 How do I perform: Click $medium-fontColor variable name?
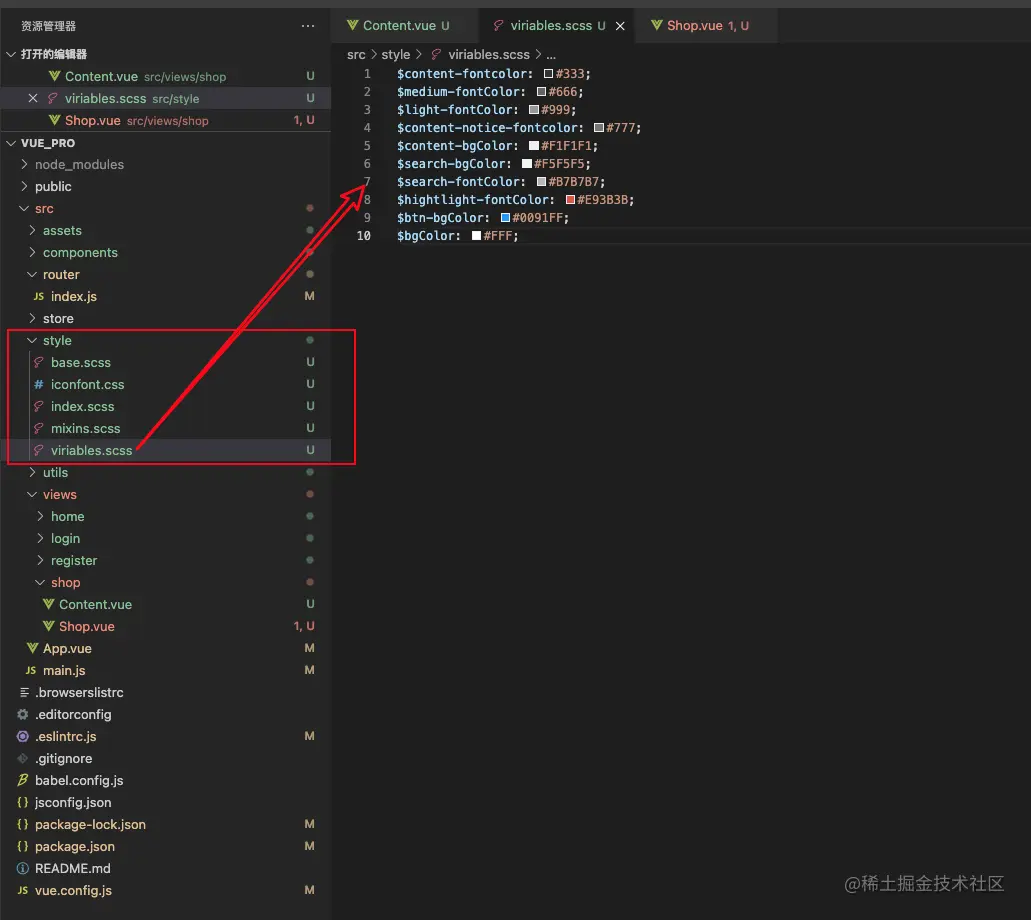point(458,91)
